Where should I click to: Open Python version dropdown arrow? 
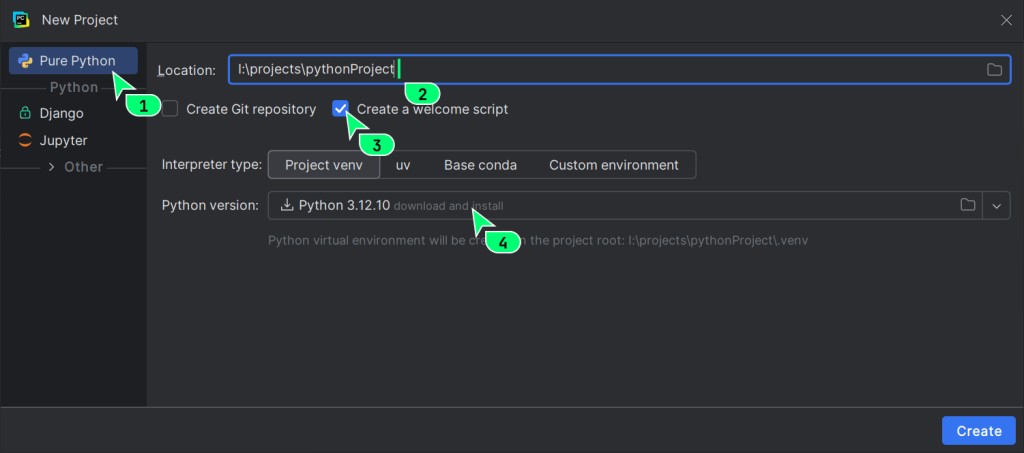coord(996,205)
